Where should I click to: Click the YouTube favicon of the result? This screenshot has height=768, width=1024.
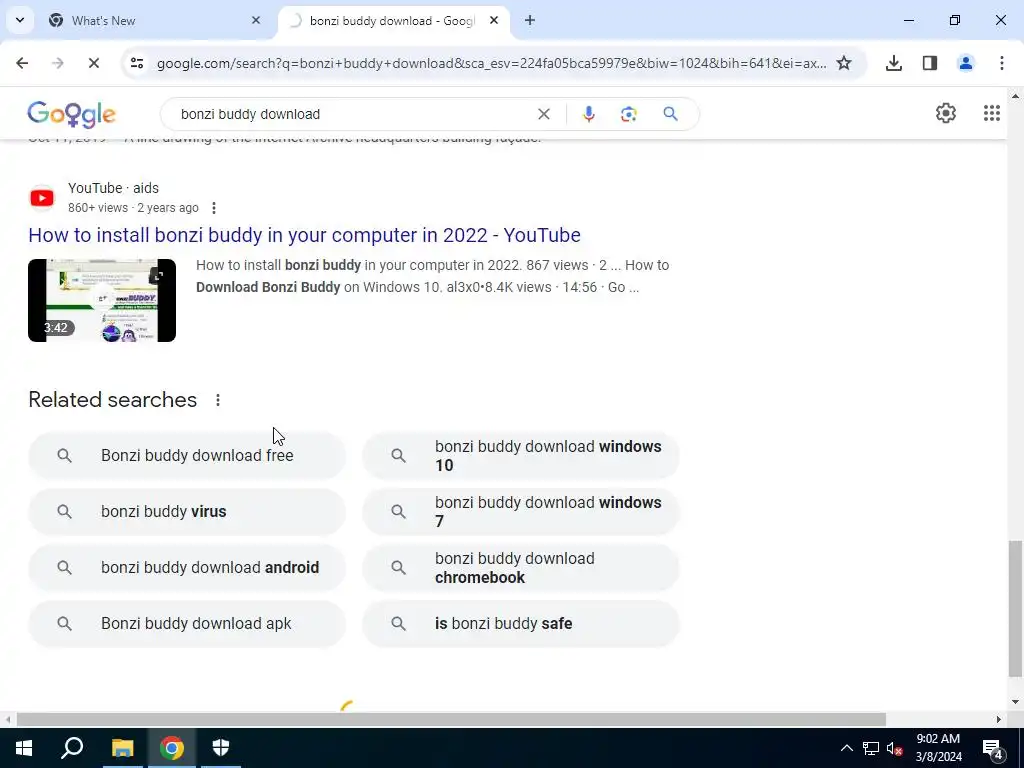click(x=42, y=198)
